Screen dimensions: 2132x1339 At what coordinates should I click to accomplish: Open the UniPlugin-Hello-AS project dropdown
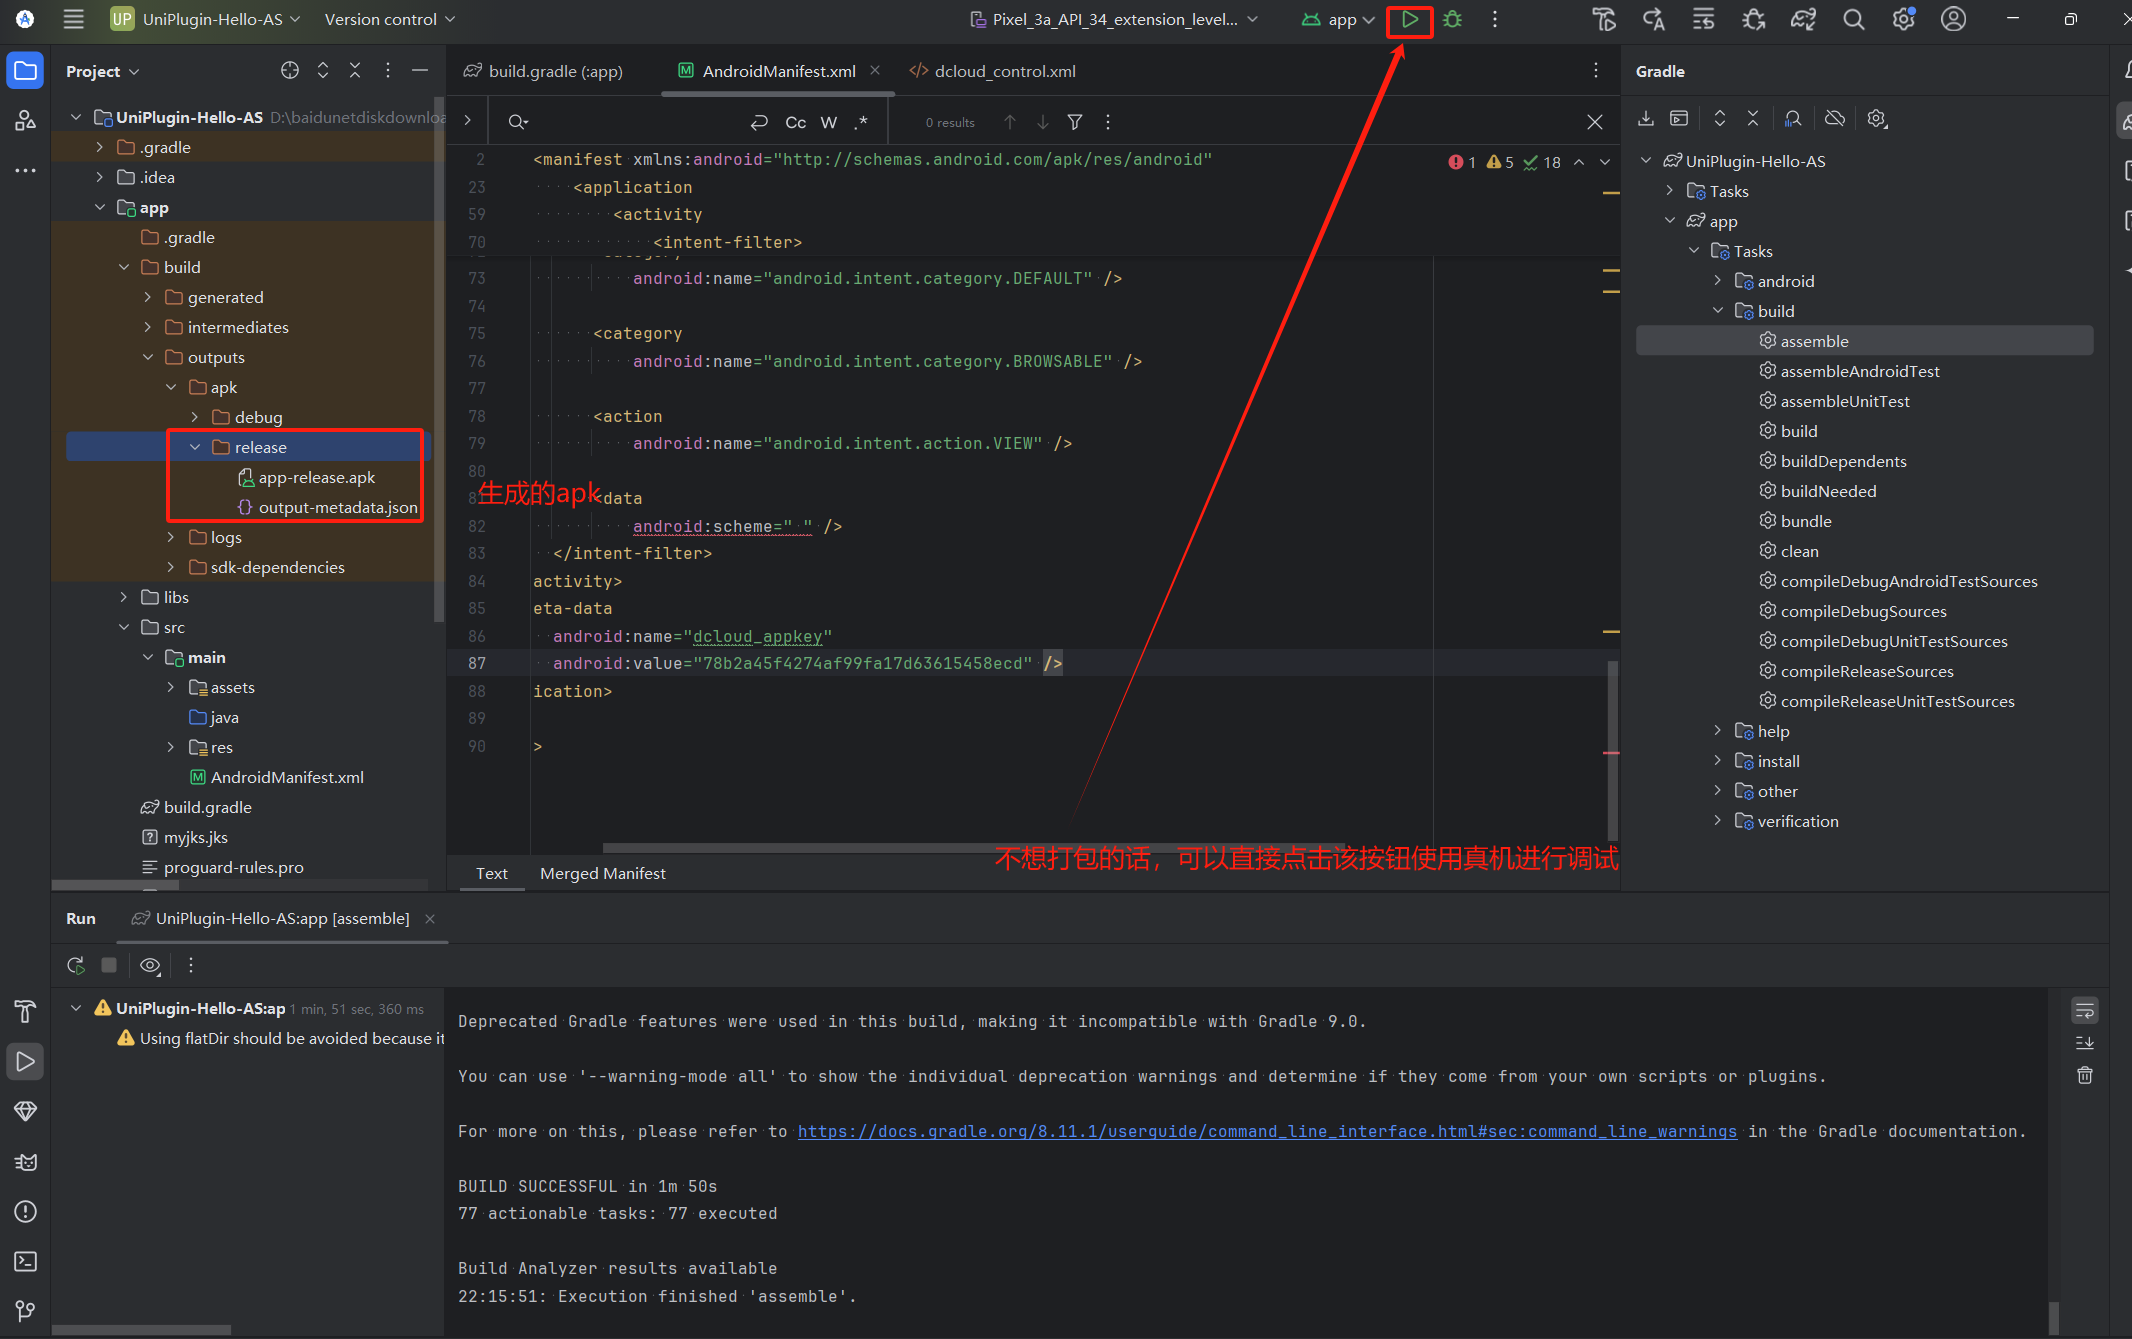pos(207,19)
